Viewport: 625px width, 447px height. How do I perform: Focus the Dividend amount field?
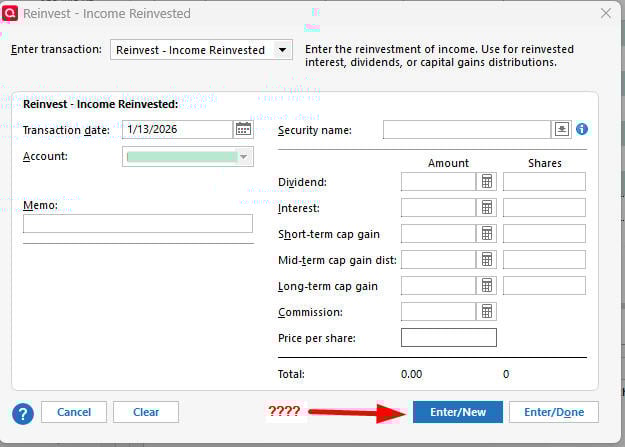[438, 181]
